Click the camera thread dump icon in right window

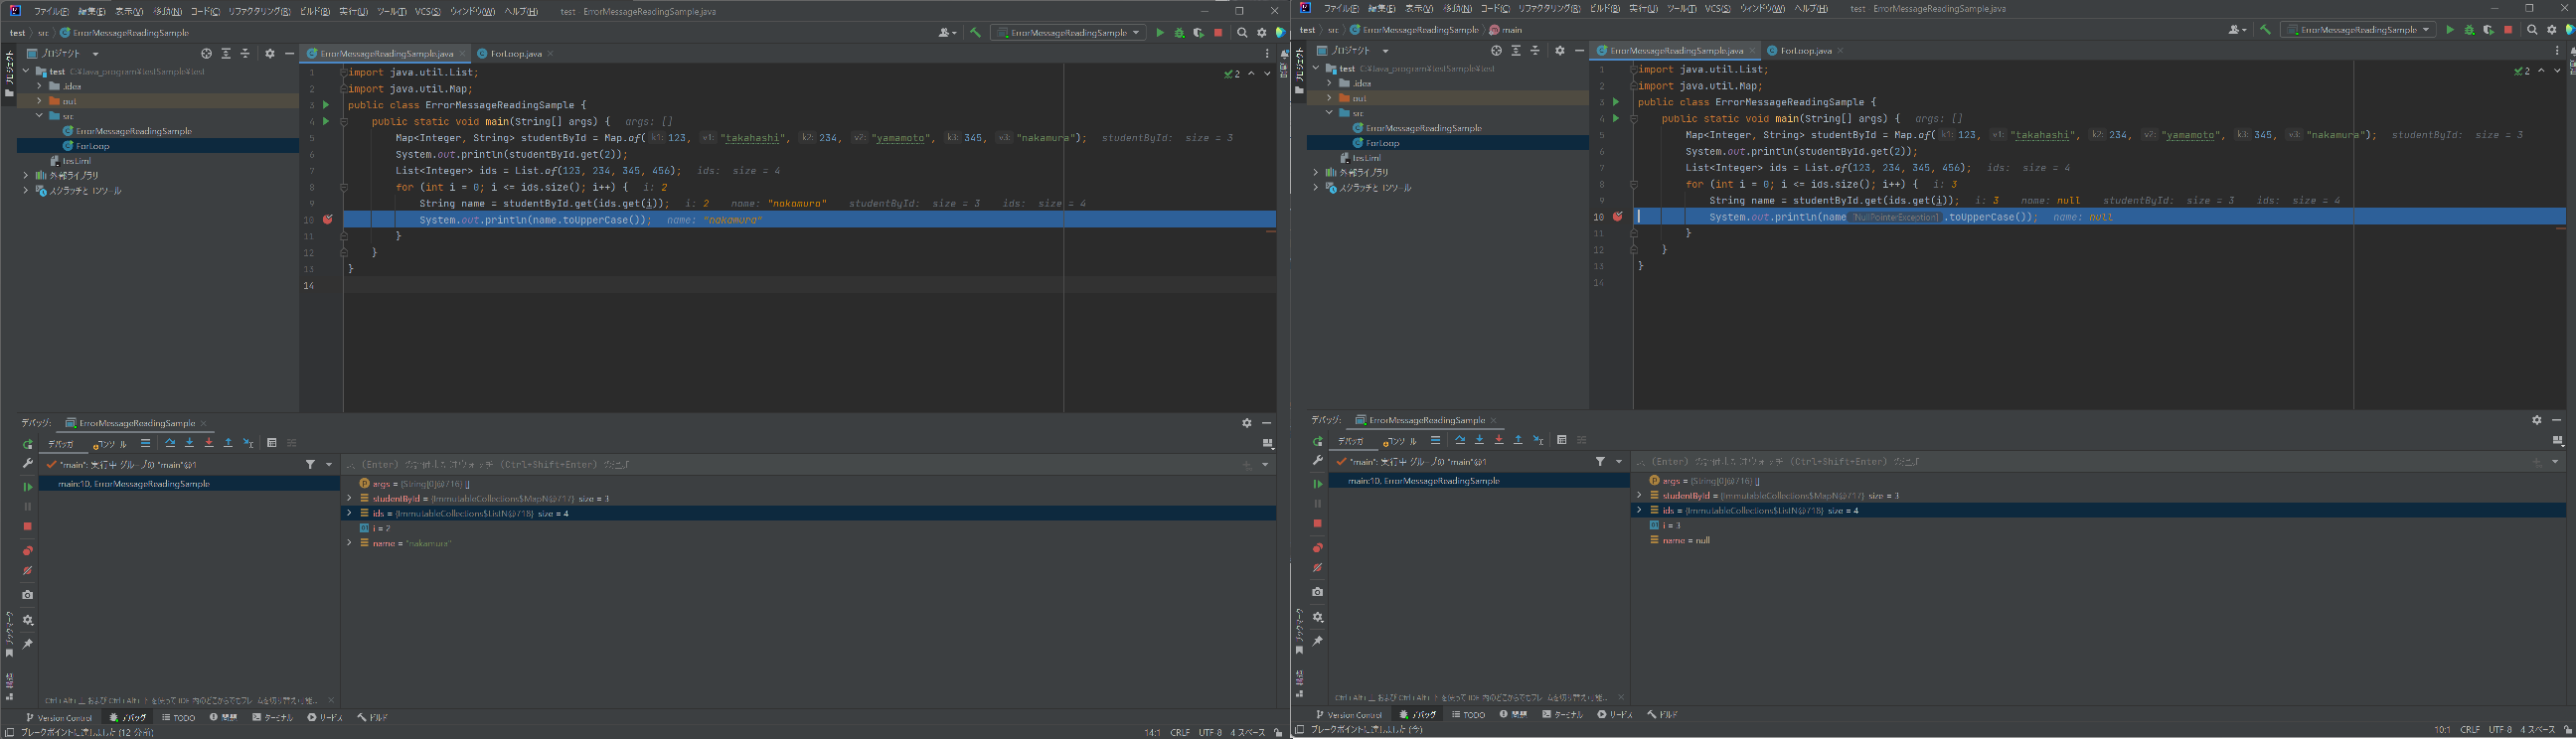(x=1318, y=592)
